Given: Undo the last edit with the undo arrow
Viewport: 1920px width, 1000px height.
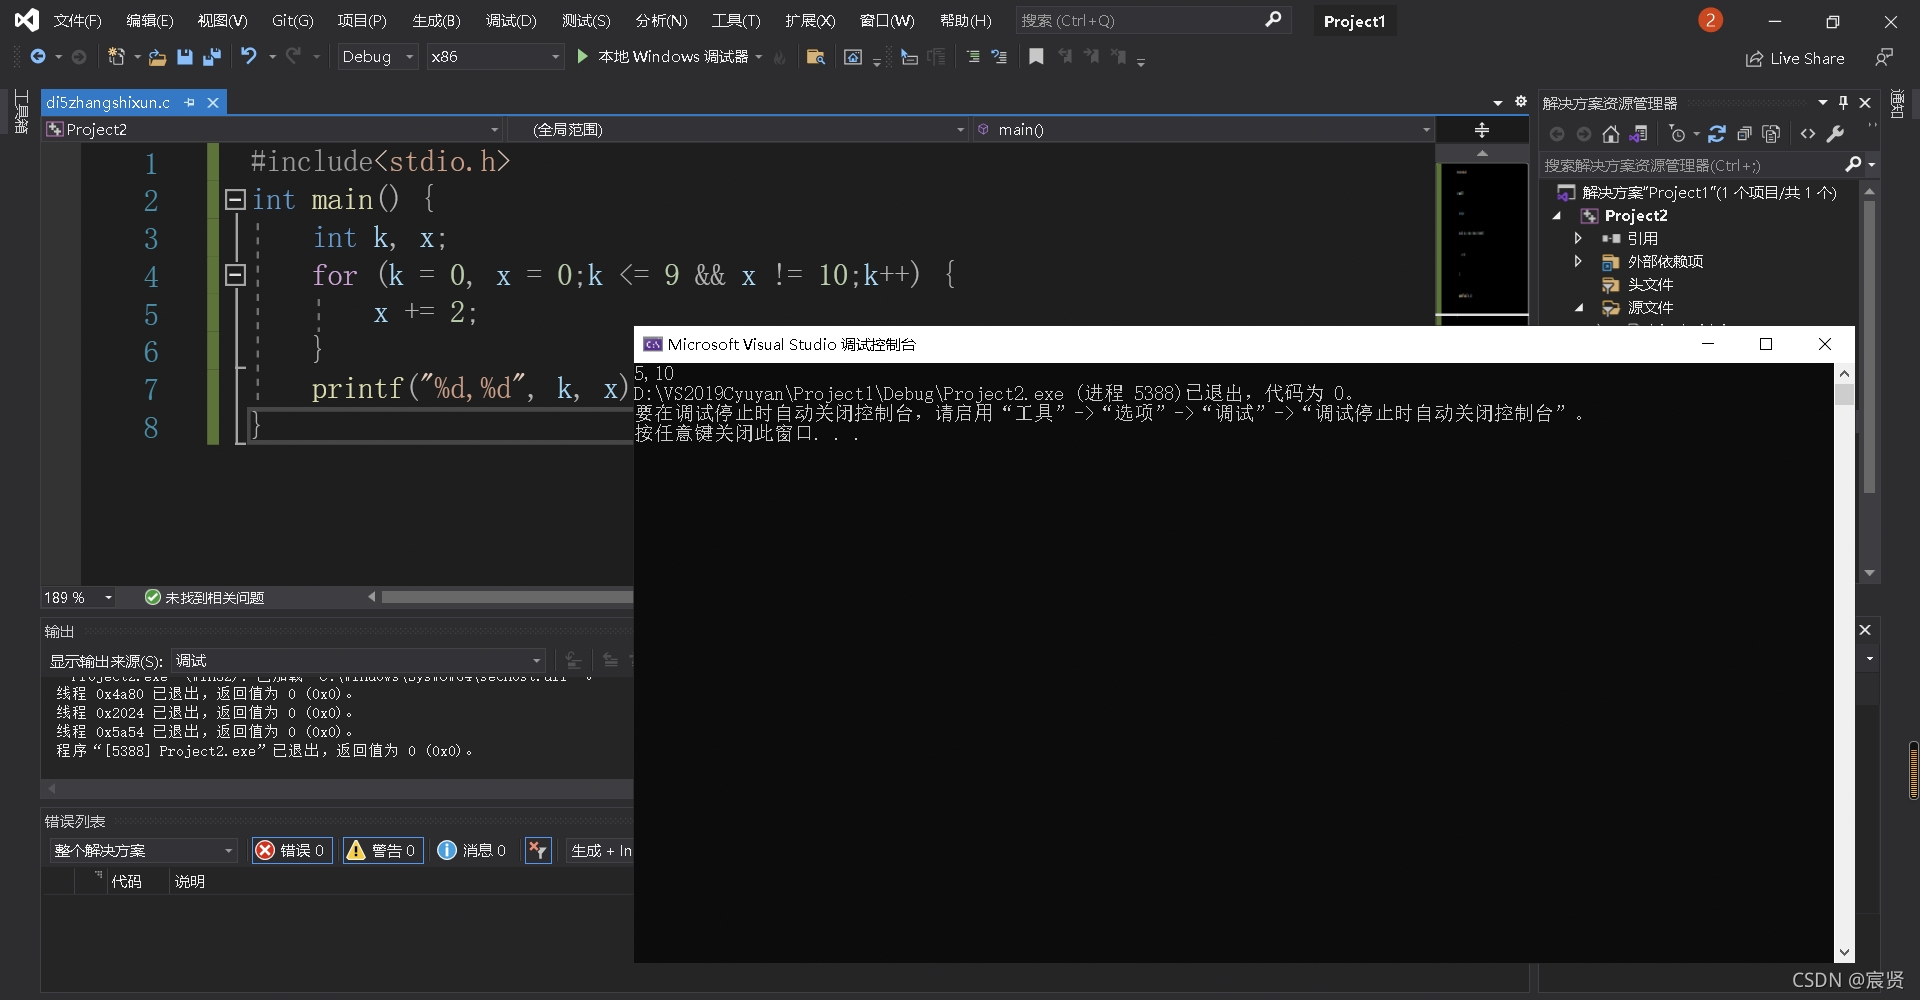Looking at the screenshot, I should coord(249,57).
